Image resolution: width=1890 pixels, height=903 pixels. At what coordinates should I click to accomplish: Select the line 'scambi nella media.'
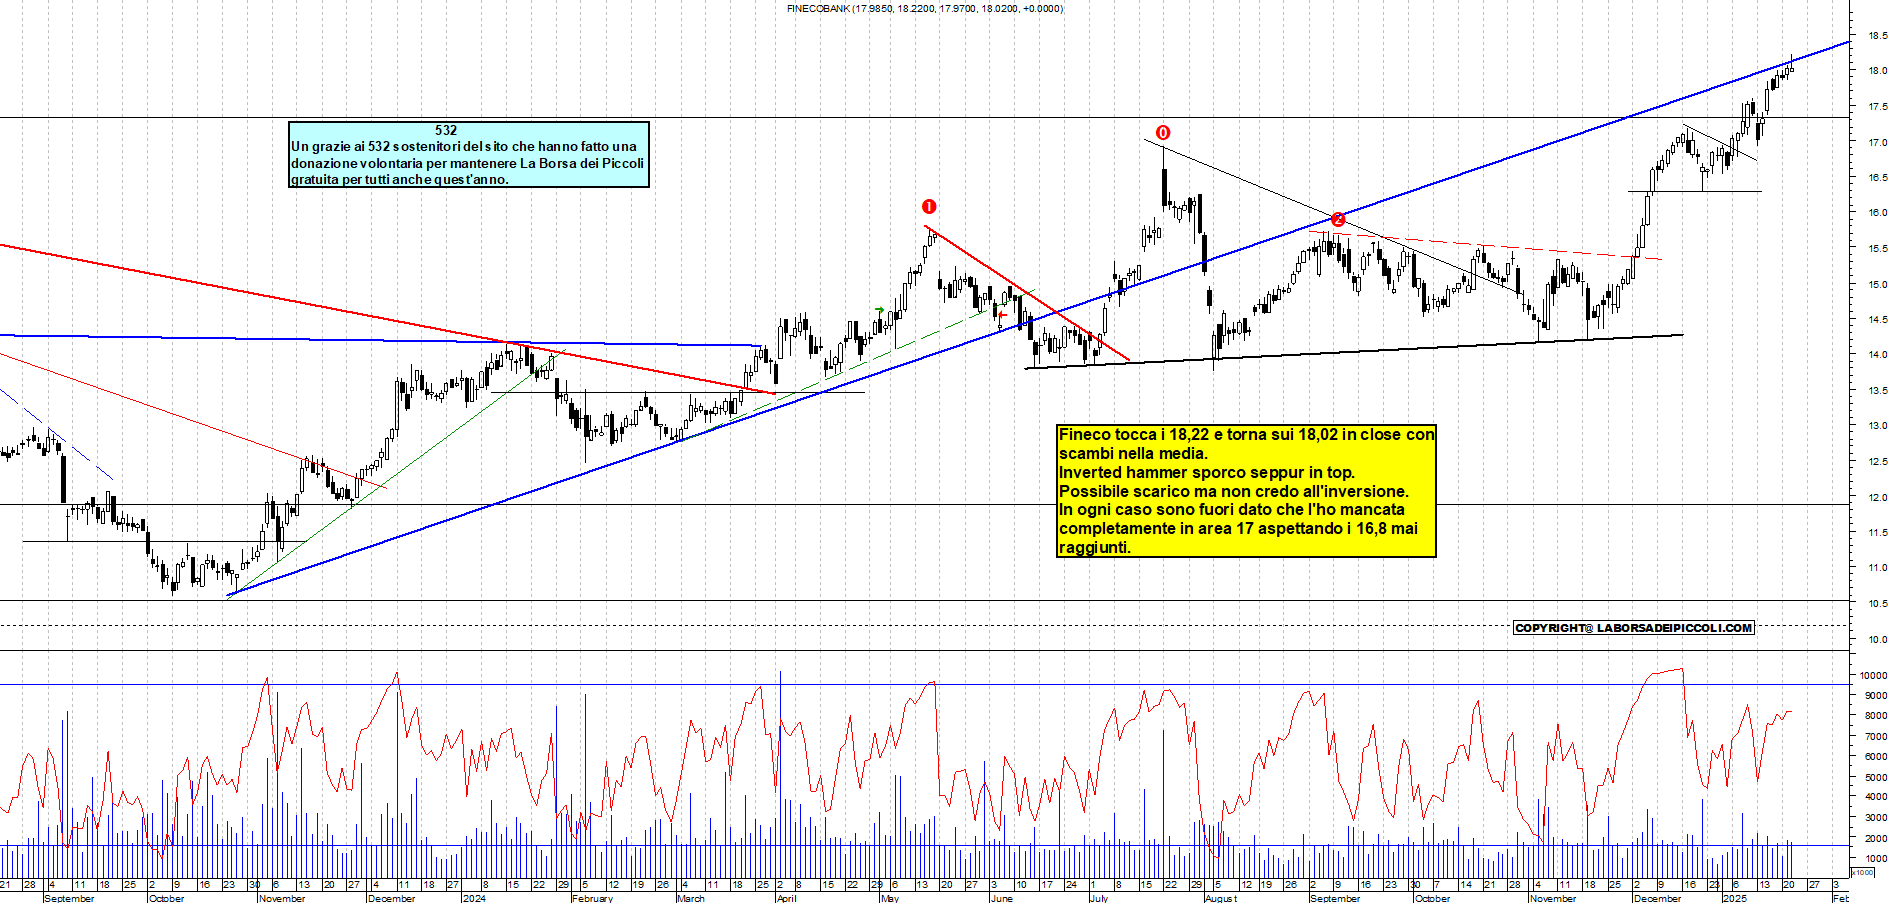tap(1133, 454)
